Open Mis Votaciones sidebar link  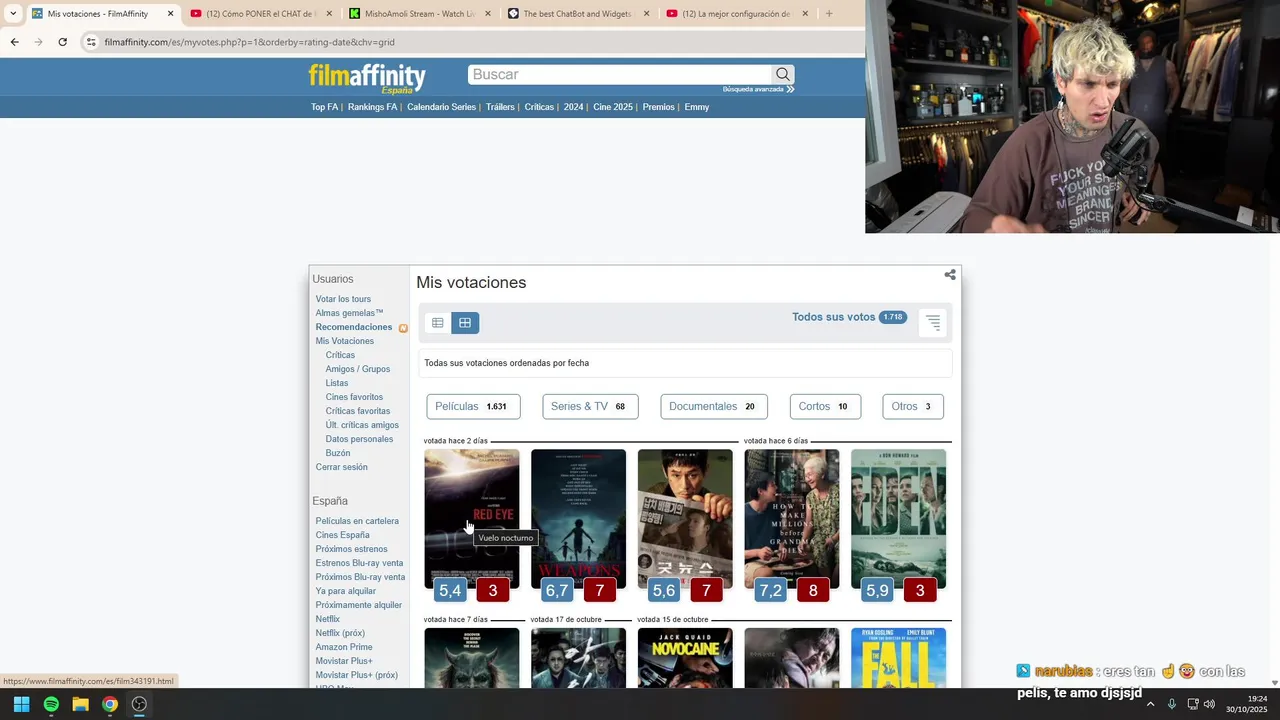click(345, 341)
